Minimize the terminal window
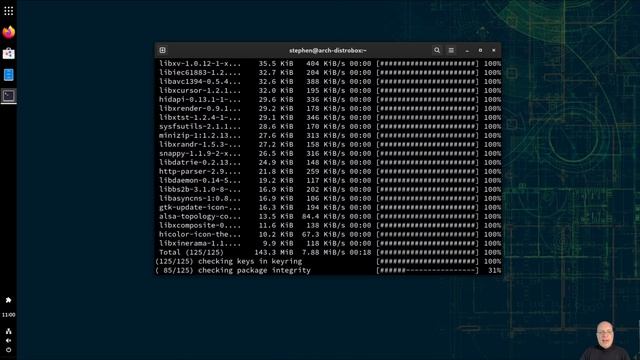This screenshot has width=640, height=360. click(467, 50)
